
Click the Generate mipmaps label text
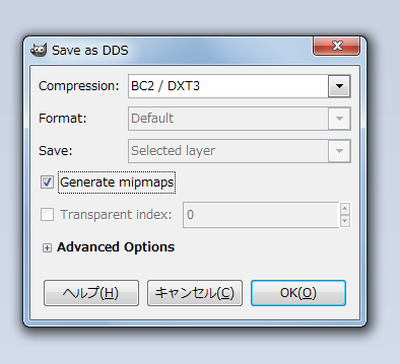coord(117,182)
